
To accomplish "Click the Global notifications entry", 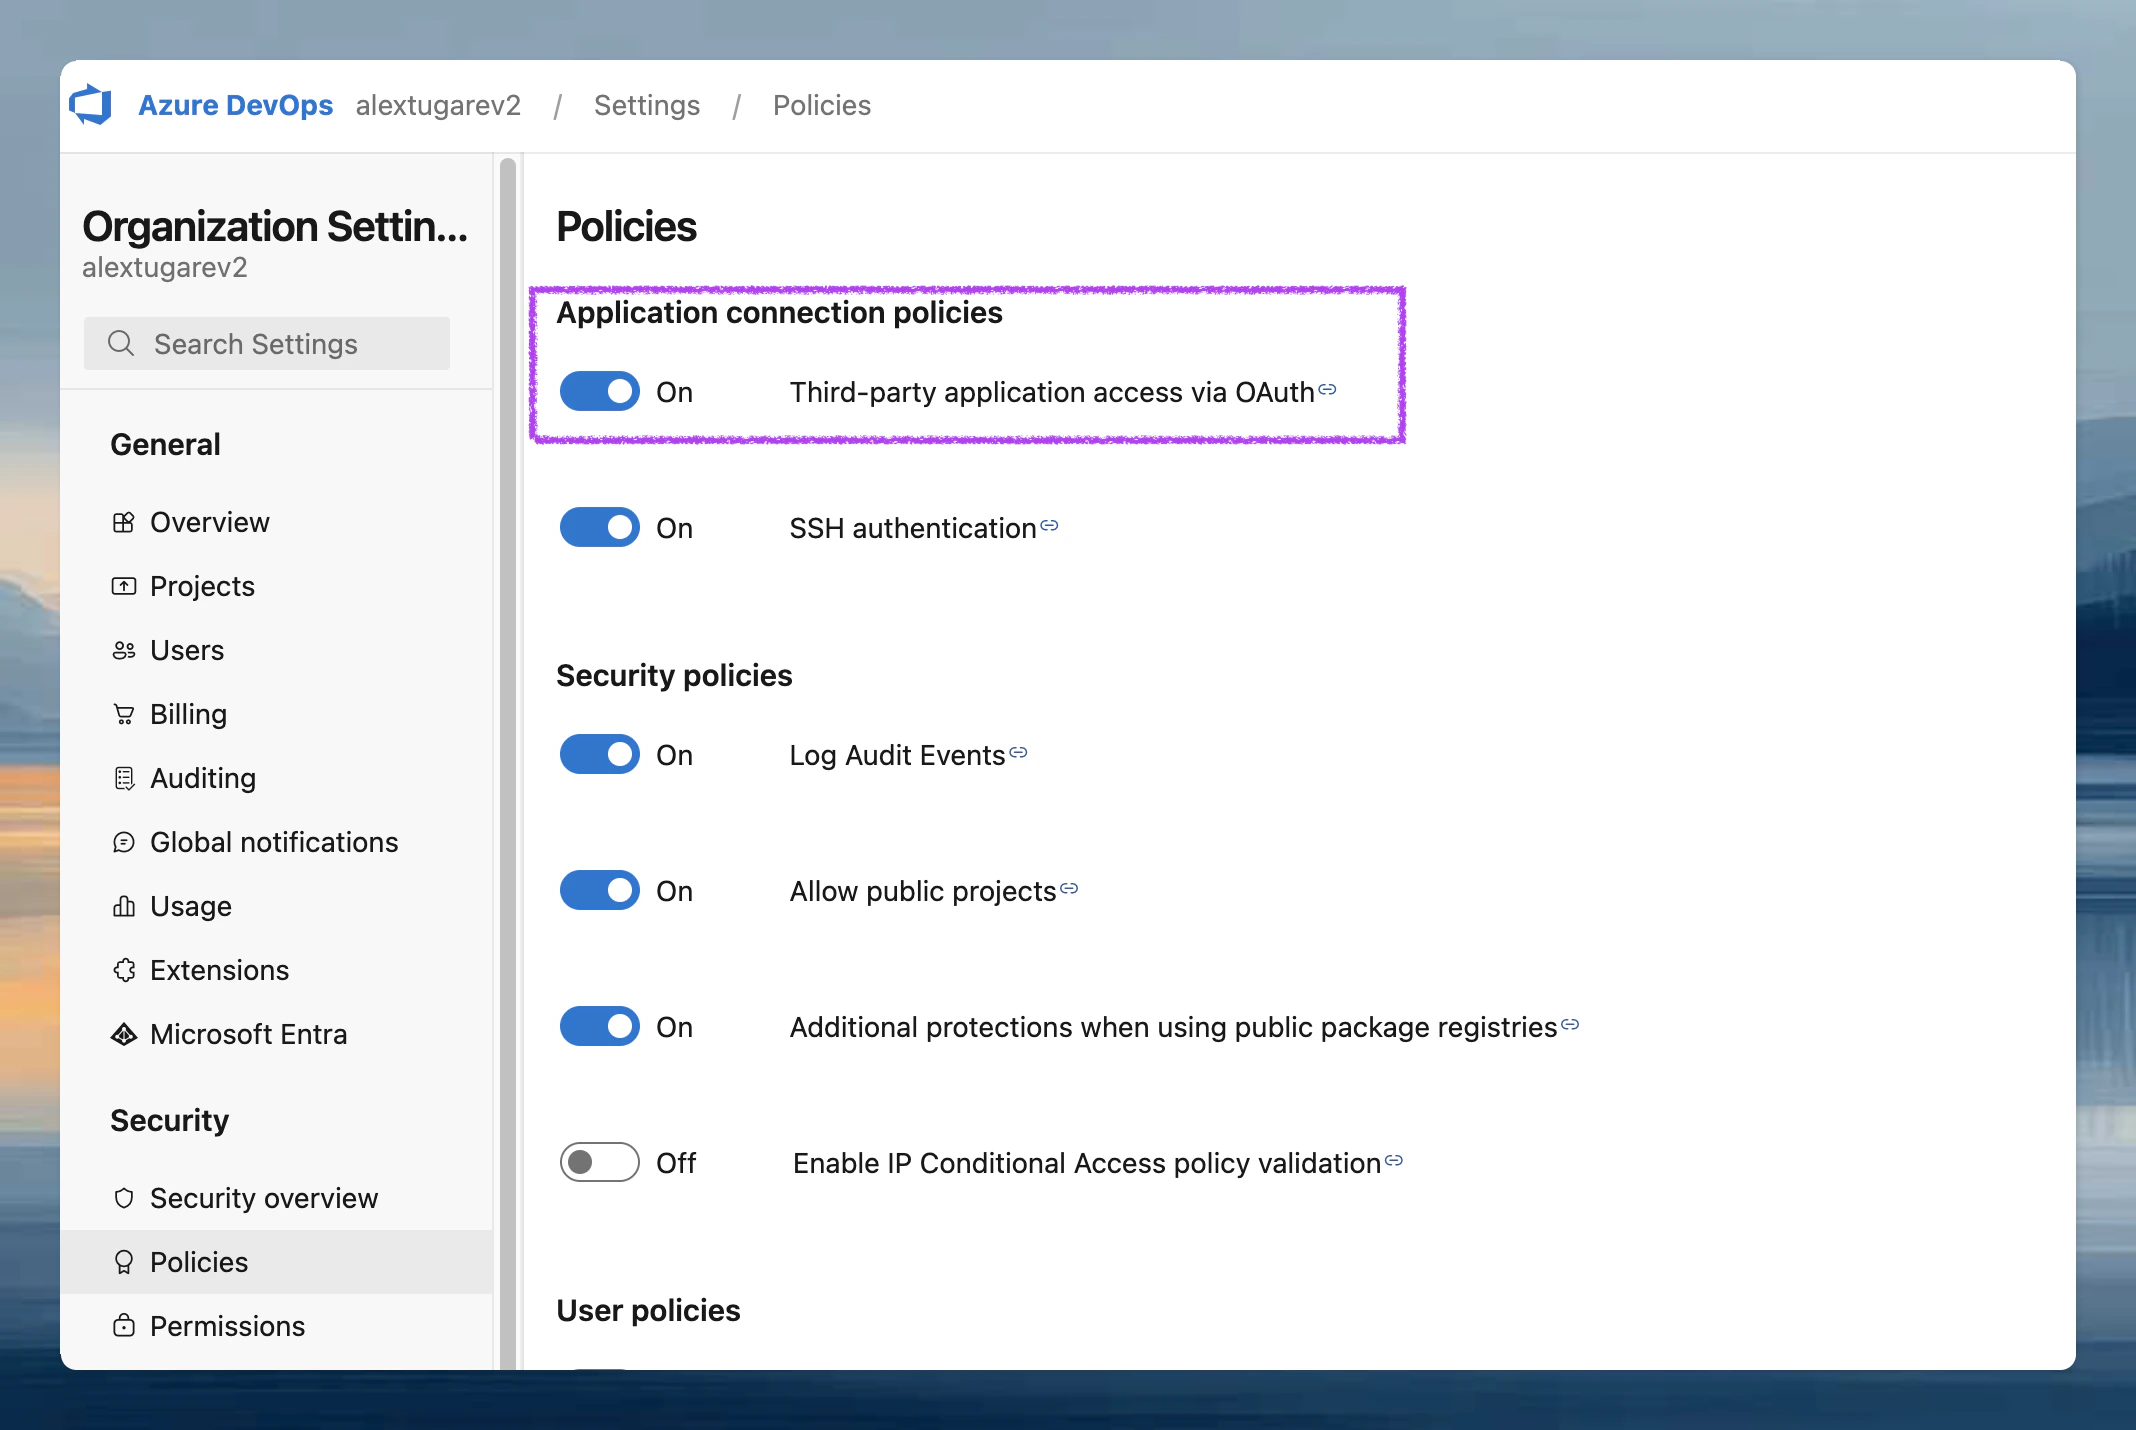I will (x=274, y=841).
